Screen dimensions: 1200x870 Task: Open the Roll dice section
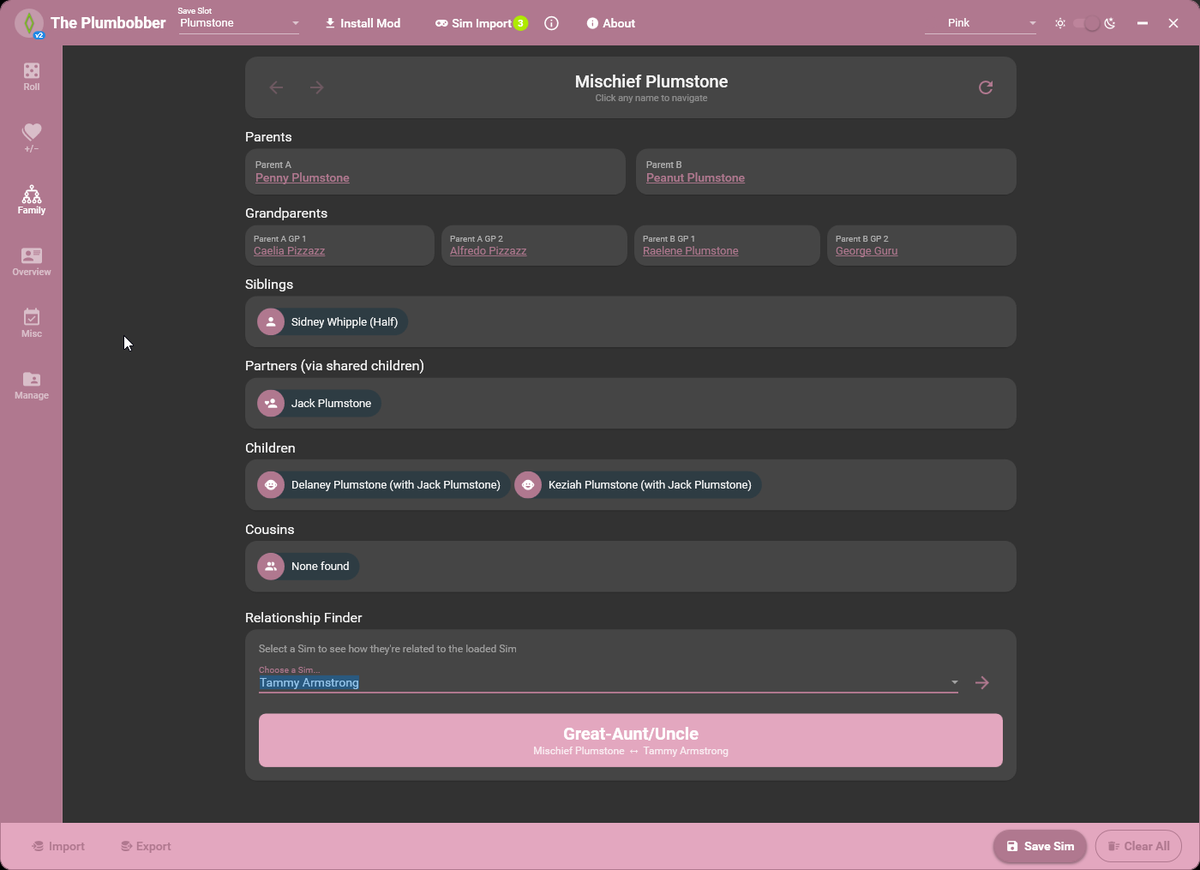point(32,77)
